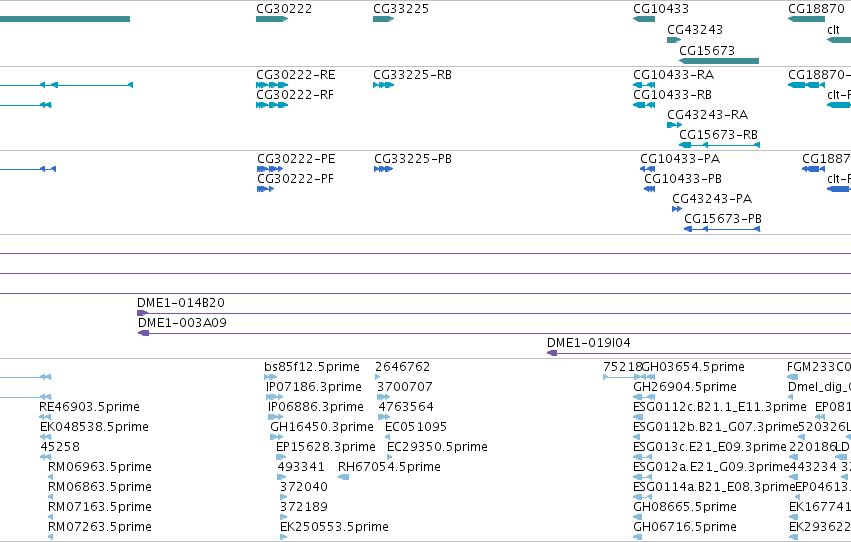Screen dimensions: 851x542
Task: Select the CG15673-PB protein feature line
Action: [x=722, y=229]
